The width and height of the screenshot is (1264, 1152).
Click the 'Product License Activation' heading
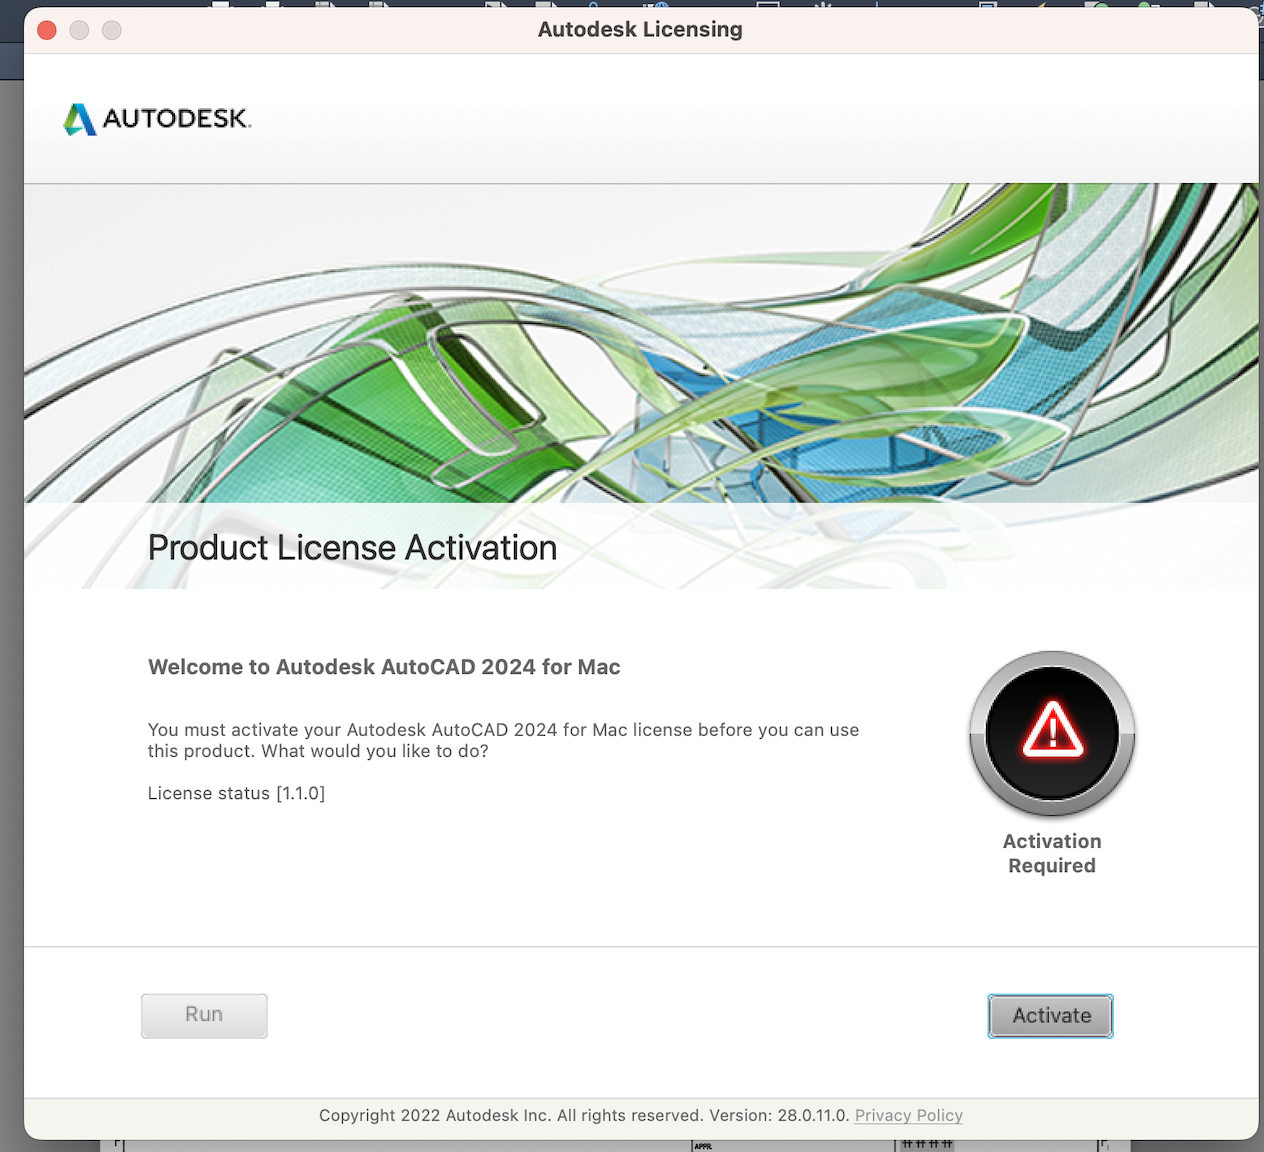[352, 548]
